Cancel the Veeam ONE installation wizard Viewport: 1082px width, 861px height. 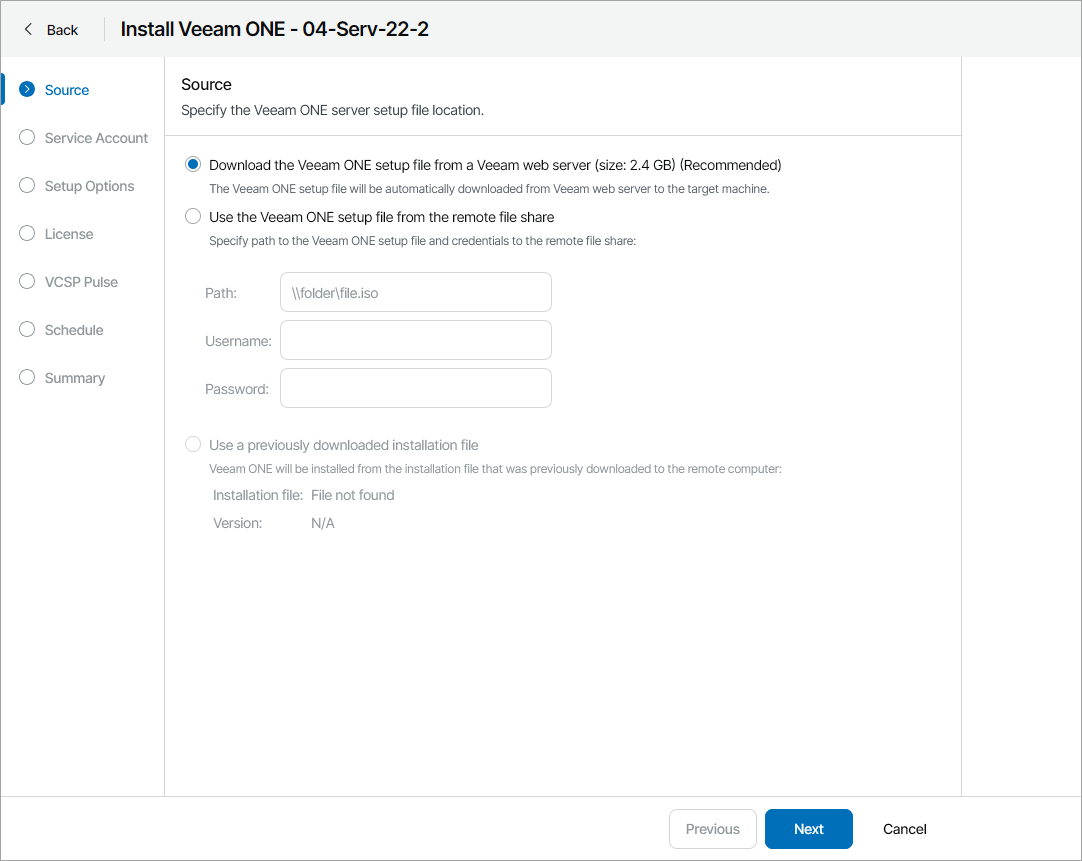[x=904, y=829]
